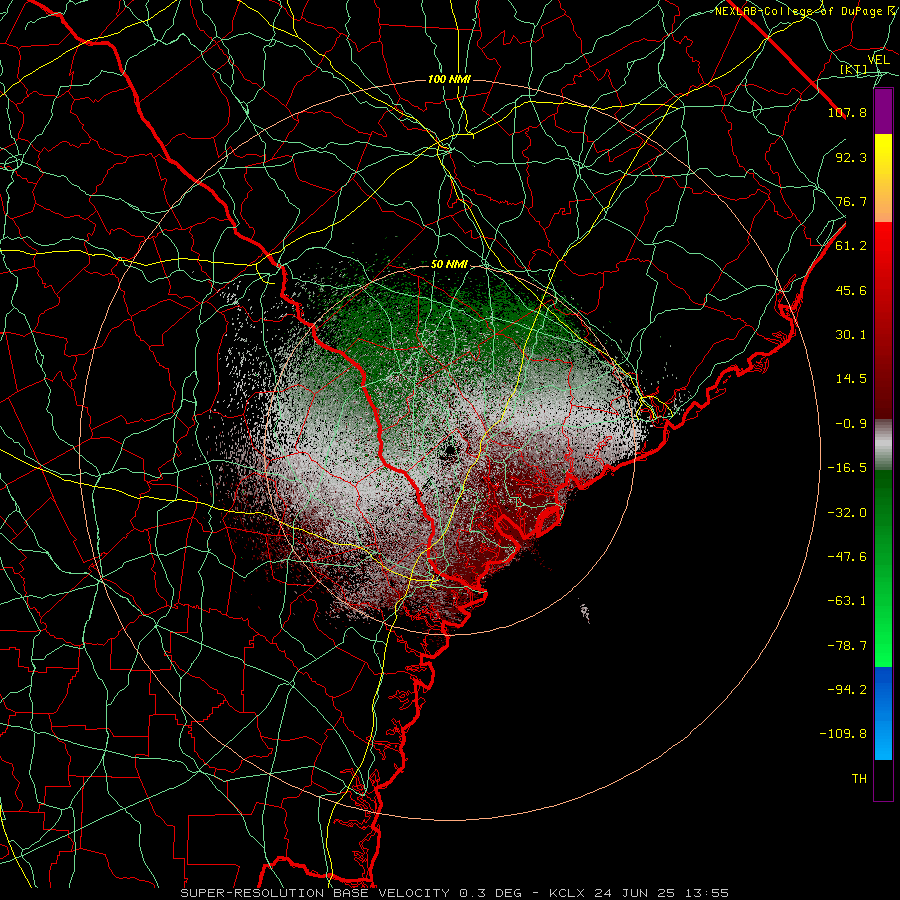Screen dimensions: 900x900
Task: Click the TH threshold label
Action: point(859,779)
